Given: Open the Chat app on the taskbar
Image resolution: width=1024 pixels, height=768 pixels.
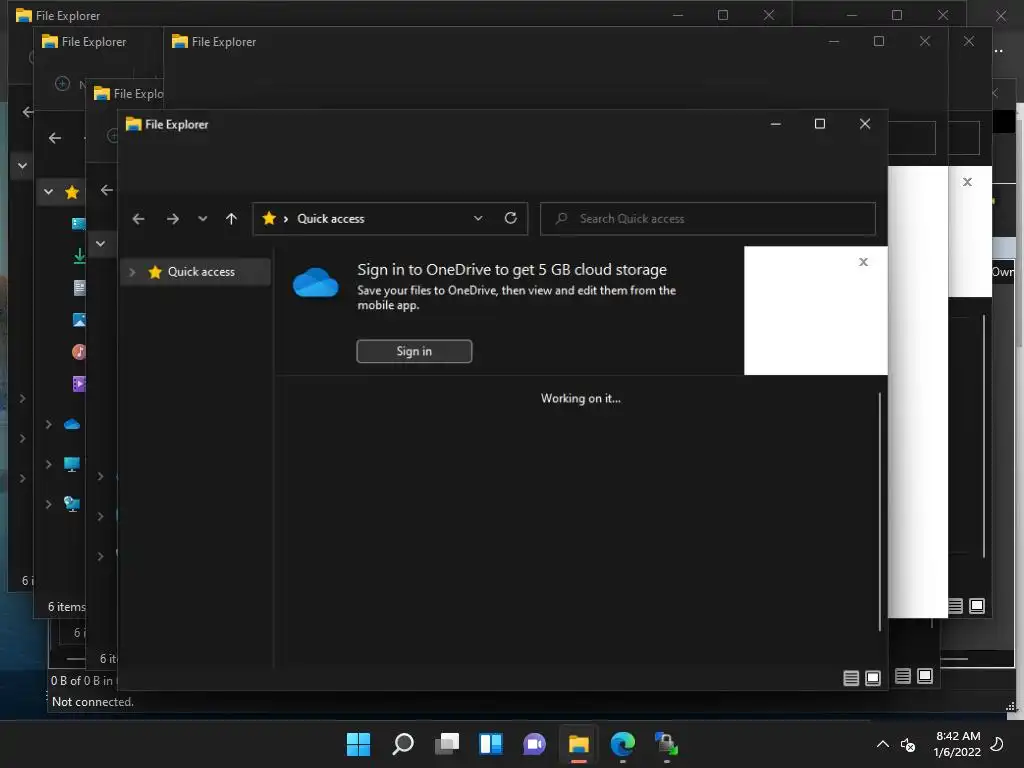Looking at the screenshot, I should tap(534, 744).
